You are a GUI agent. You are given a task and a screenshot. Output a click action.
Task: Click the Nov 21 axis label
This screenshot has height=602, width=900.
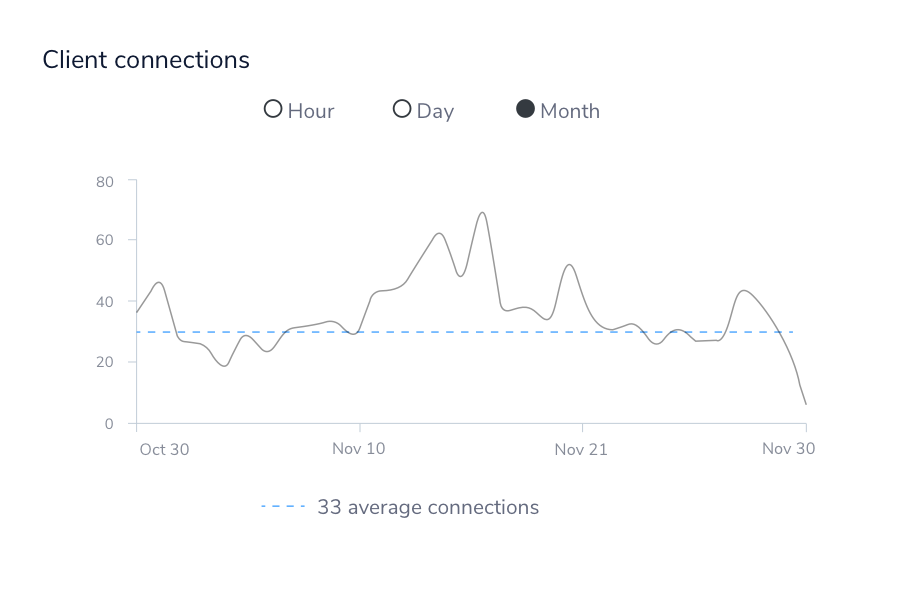(581, 449)
